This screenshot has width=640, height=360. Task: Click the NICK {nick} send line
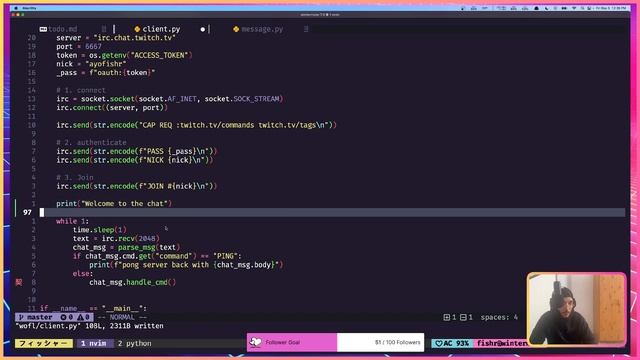[x=135, y=160]
